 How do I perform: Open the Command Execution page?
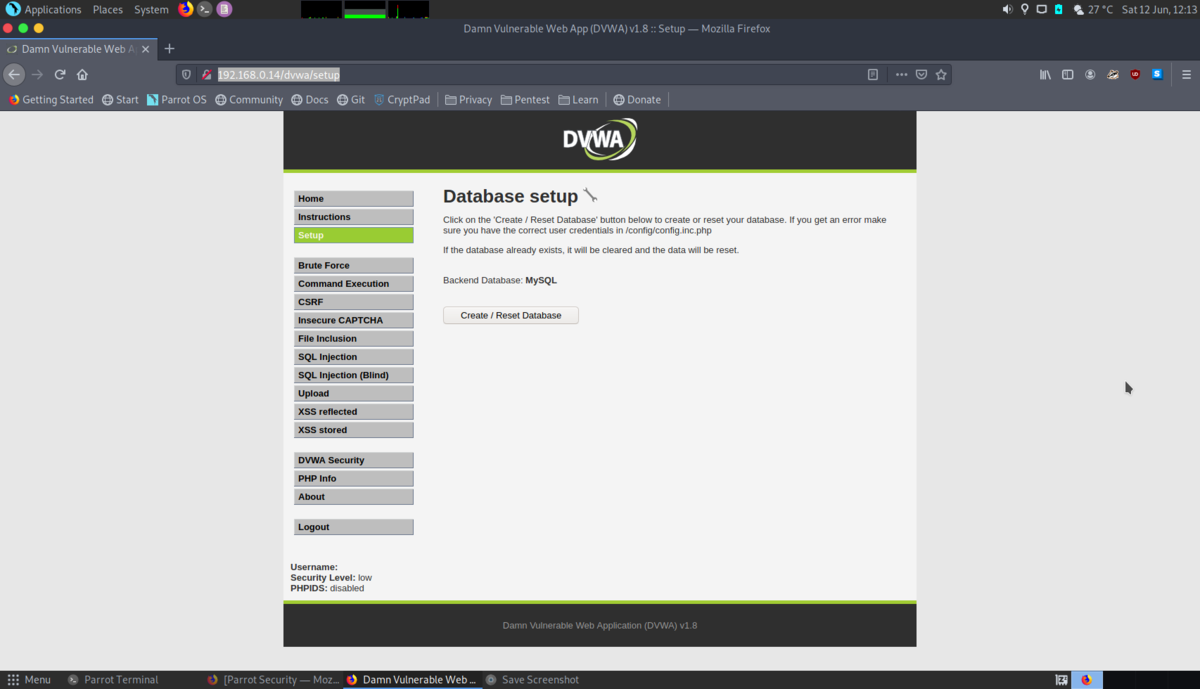[353, 283]
